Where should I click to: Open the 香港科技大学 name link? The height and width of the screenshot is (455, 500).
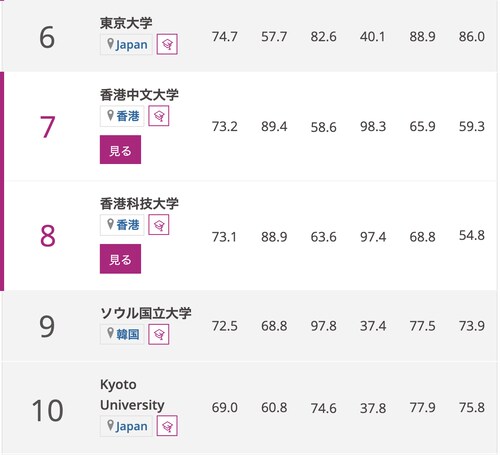(x=139, y=204)
